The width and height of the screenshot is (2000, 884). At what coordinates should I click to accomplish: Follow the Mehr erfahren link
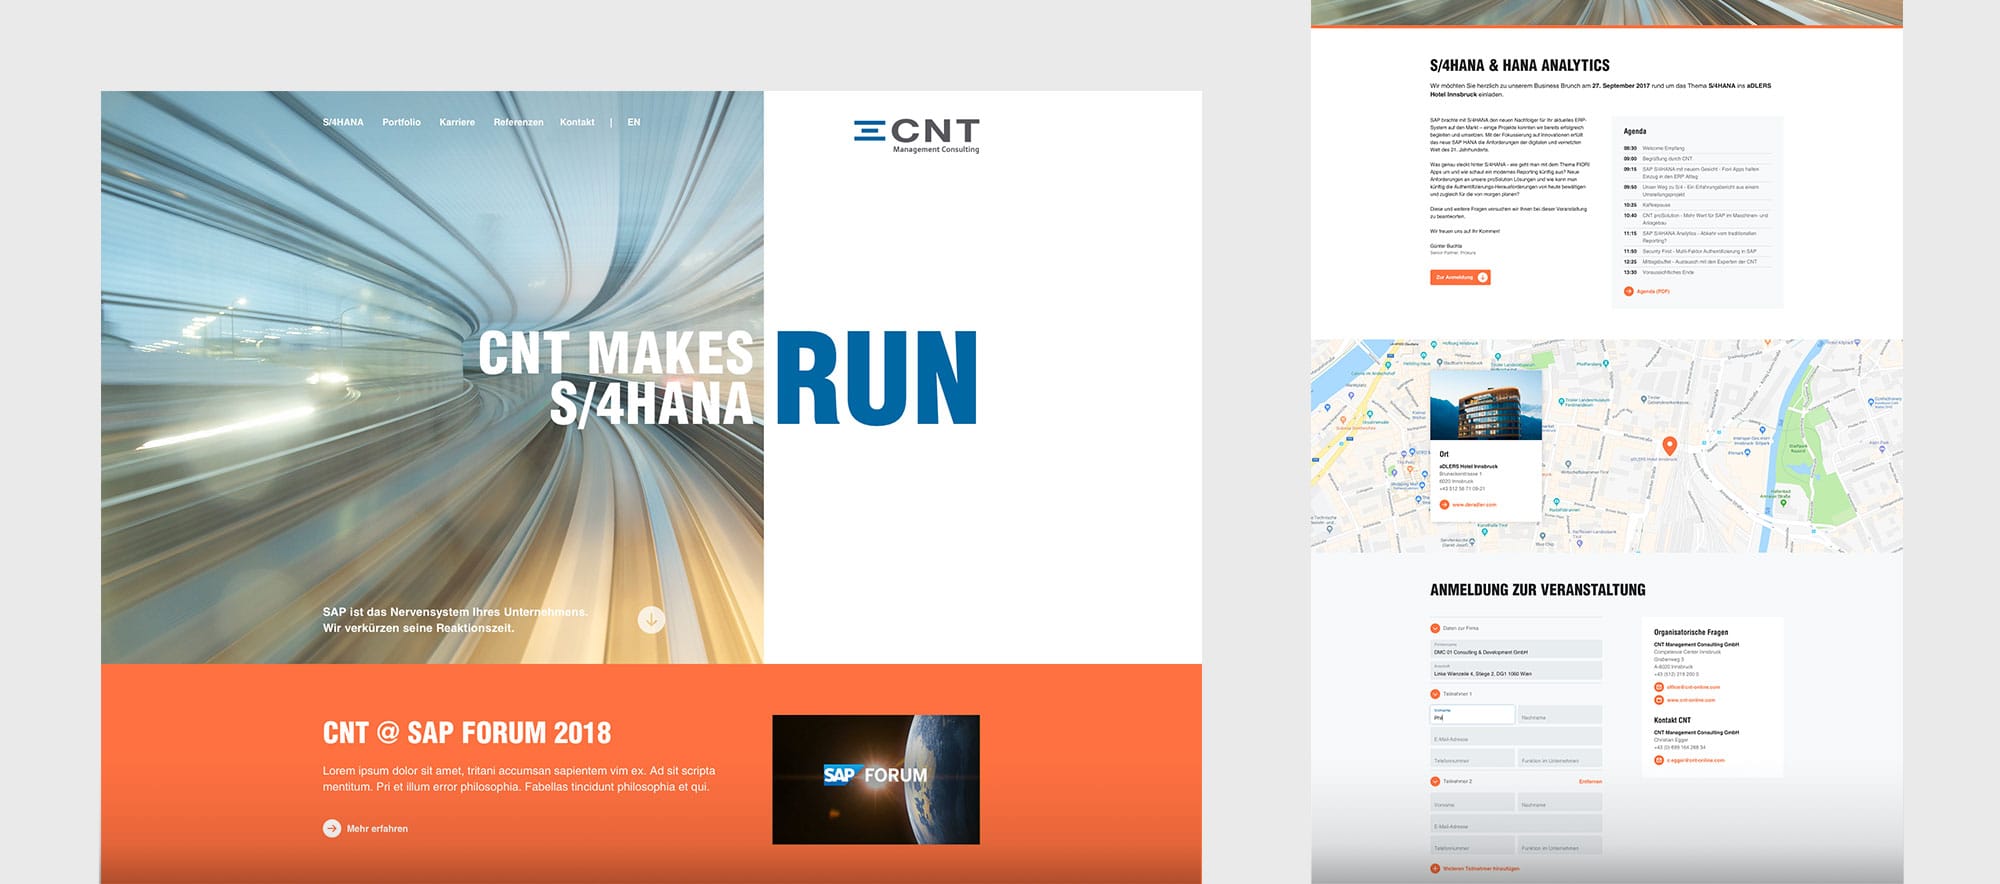pyautogui.click(x=377, y=828)
